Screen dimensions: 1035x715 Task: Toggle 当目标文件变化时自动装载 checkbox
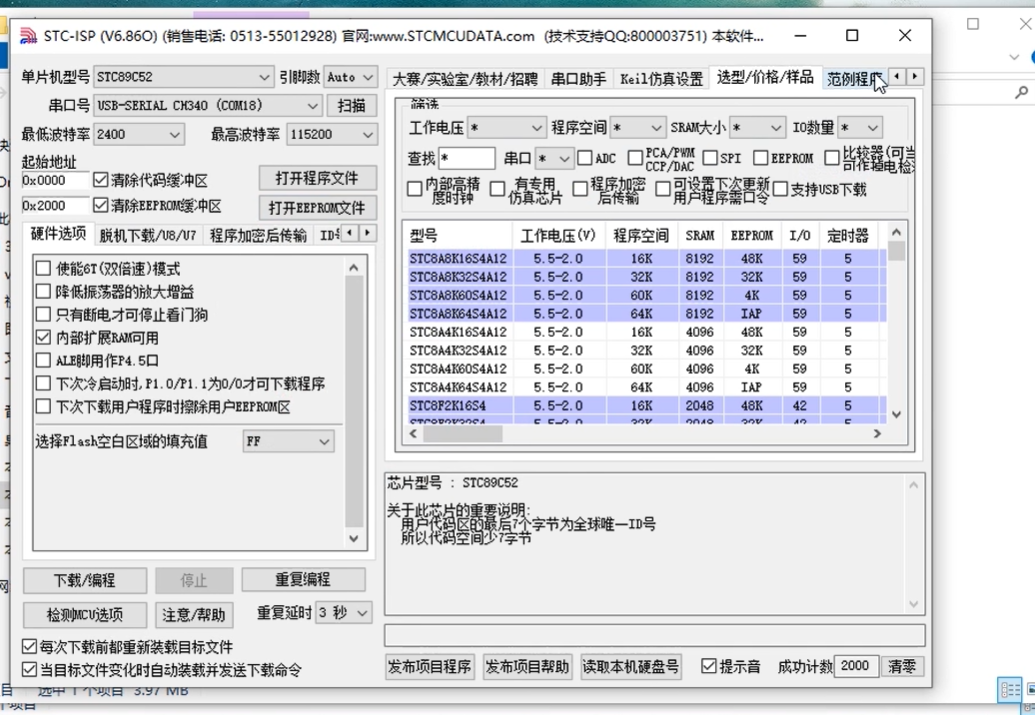click(x=29, y=669)
